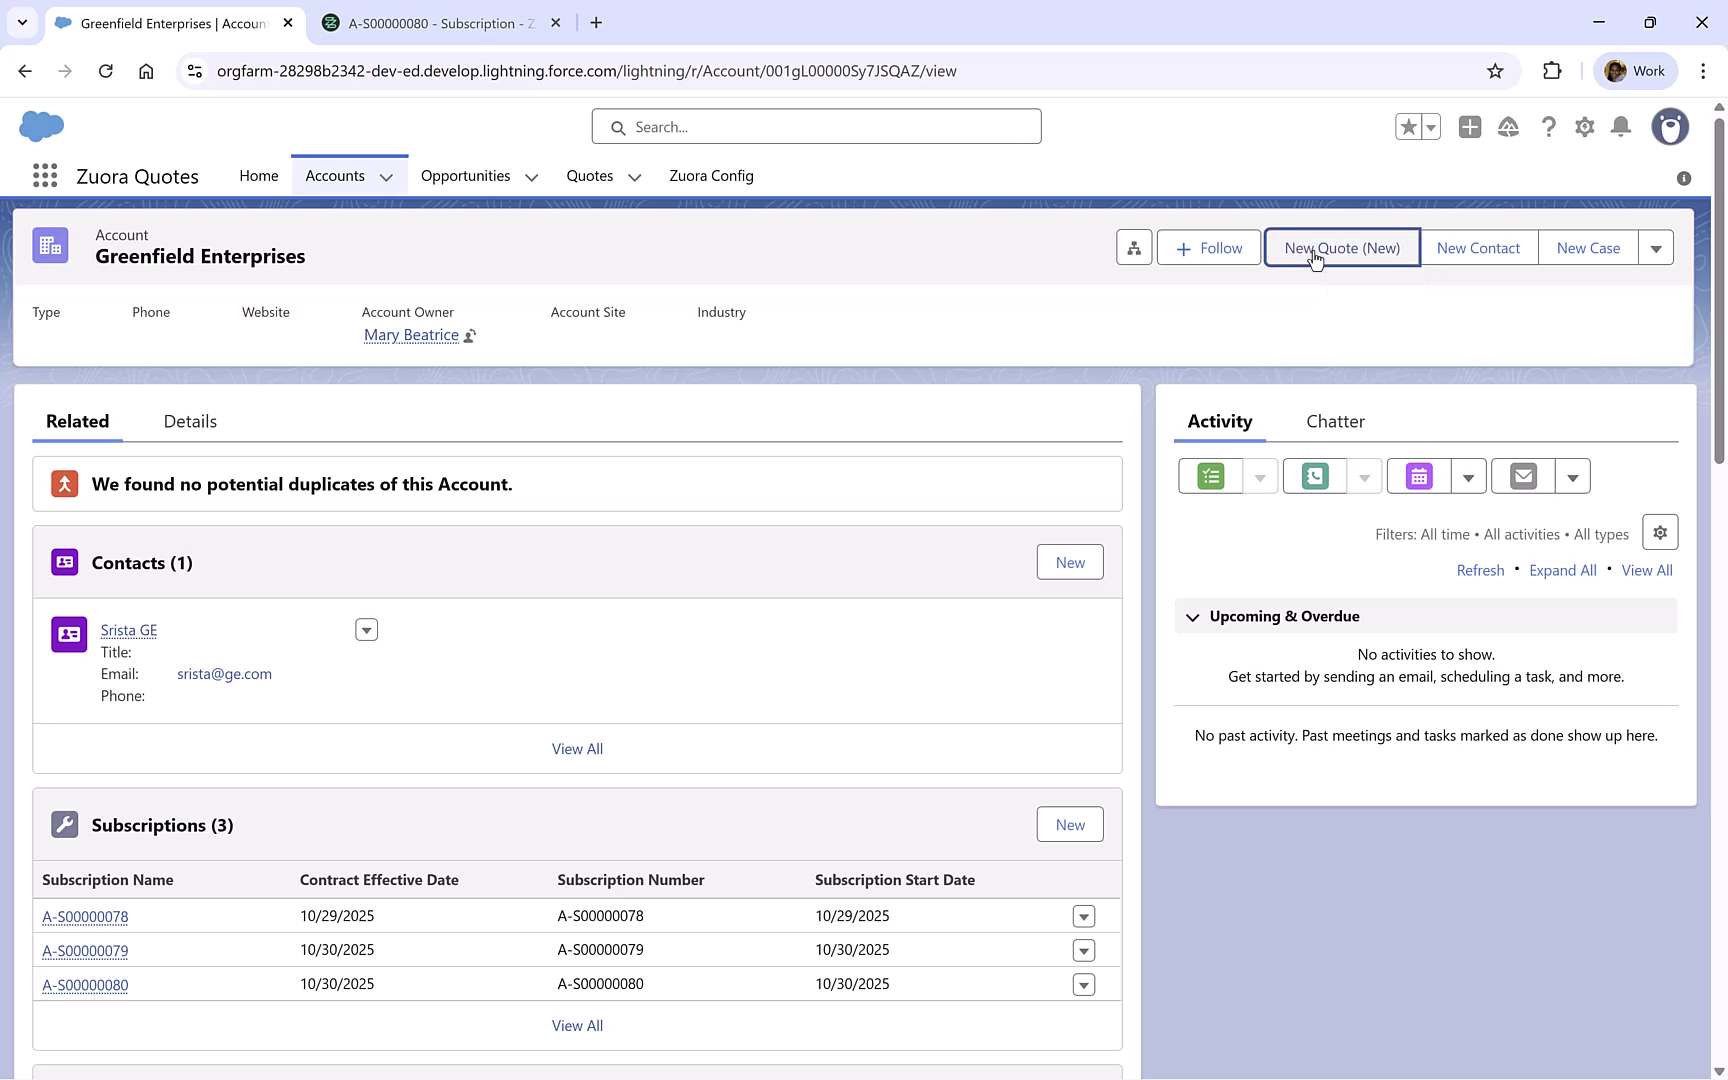Compose an email from the activity panel
The width and height of the screenshot is (1728, 1080).
click(x=1522, y=476)
